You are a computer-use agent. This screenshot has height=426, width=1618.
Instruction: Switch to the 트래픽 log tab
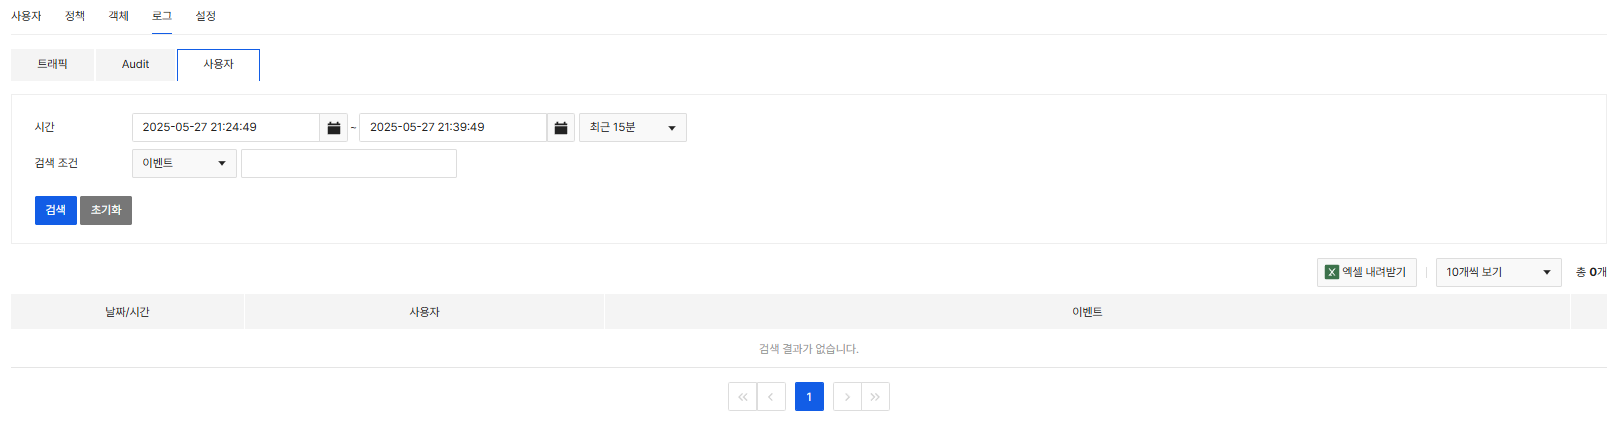[52, 64]
